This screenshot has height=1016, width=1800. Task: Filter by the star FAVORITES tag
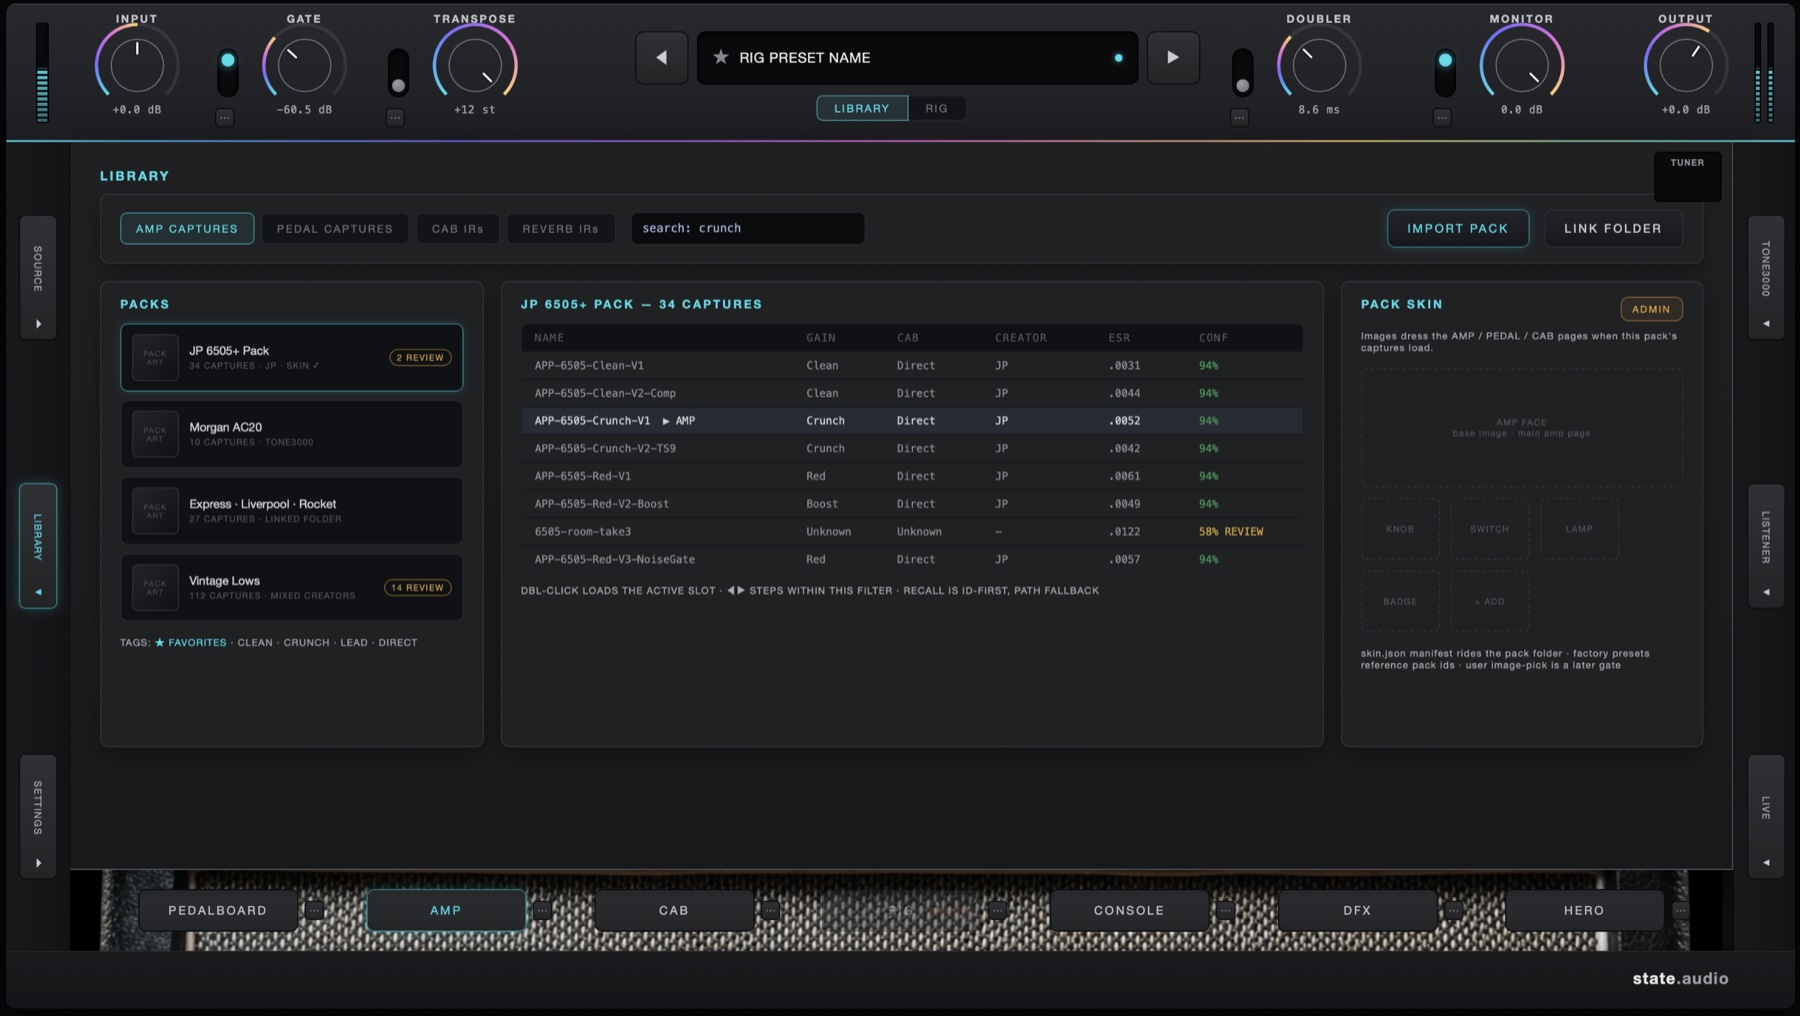(x=190, y=642)
